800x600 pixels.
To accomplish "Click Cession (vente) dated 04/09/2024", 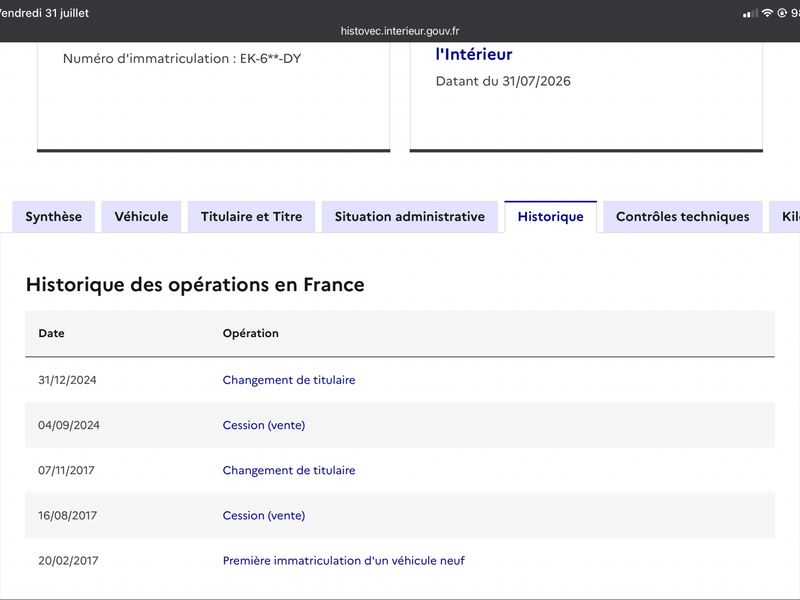I will pyautogui.click(x=264, y=426).
